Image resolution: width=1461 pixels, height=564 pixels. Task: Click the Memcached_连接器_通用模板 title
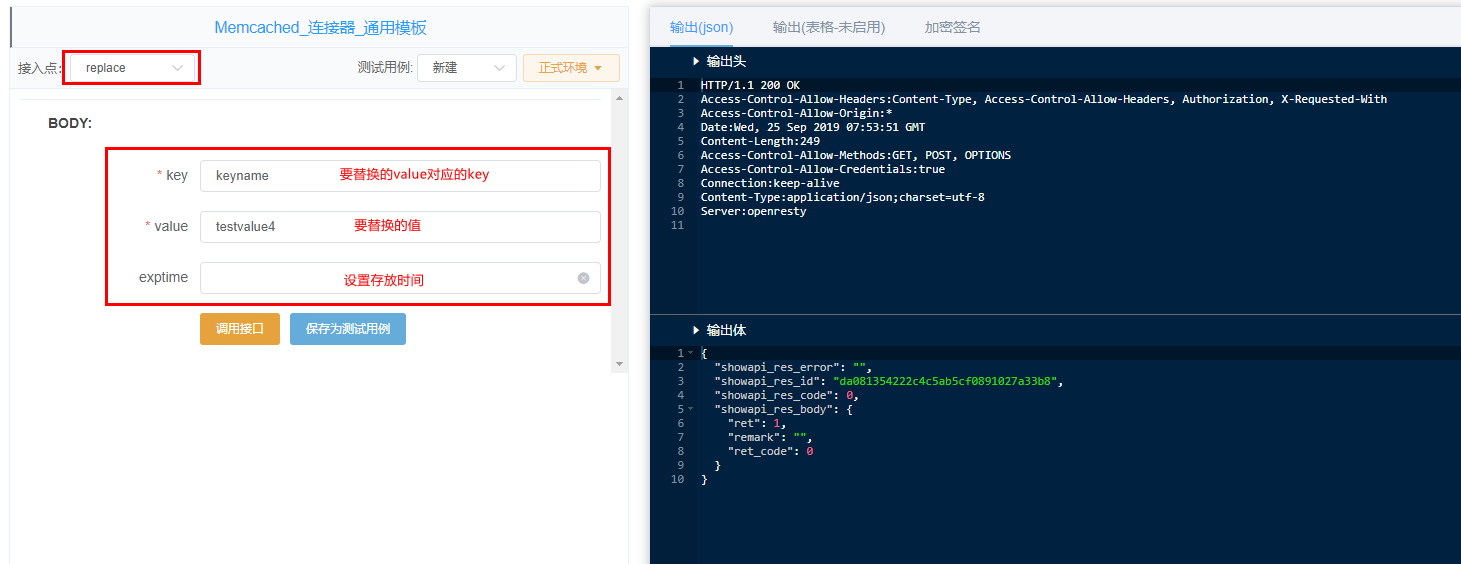(320, 28)
